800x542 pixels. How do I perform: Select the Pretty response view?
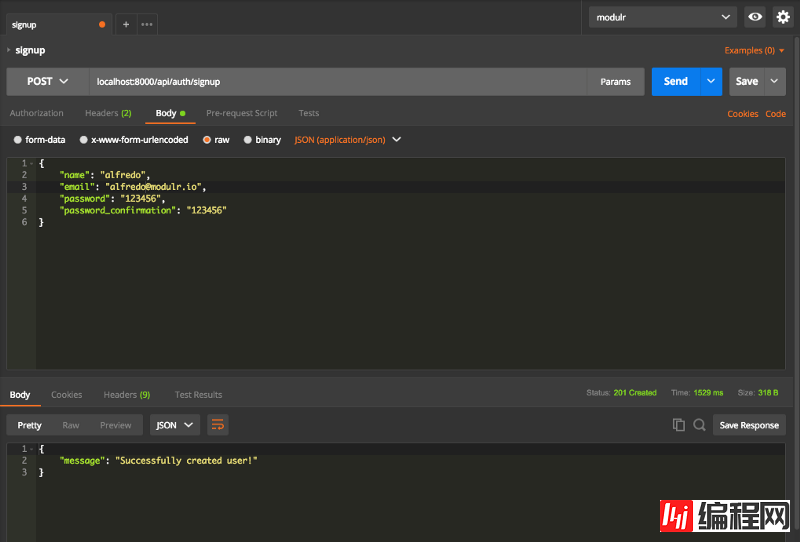click(x=30, y=425)
